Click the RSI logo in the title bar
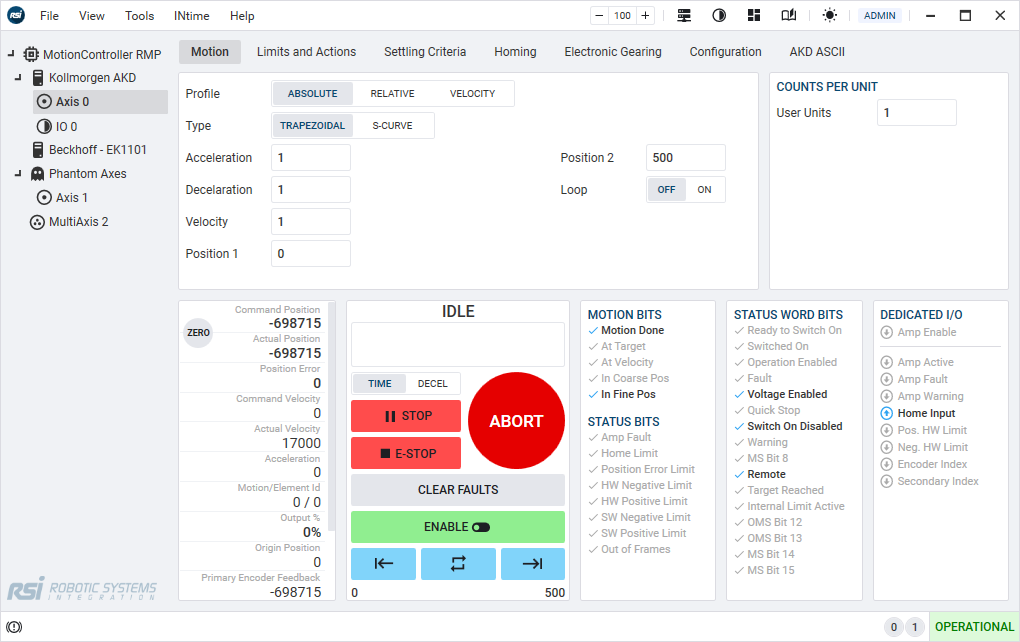1020x642 pixels. (x=16, y=15)
